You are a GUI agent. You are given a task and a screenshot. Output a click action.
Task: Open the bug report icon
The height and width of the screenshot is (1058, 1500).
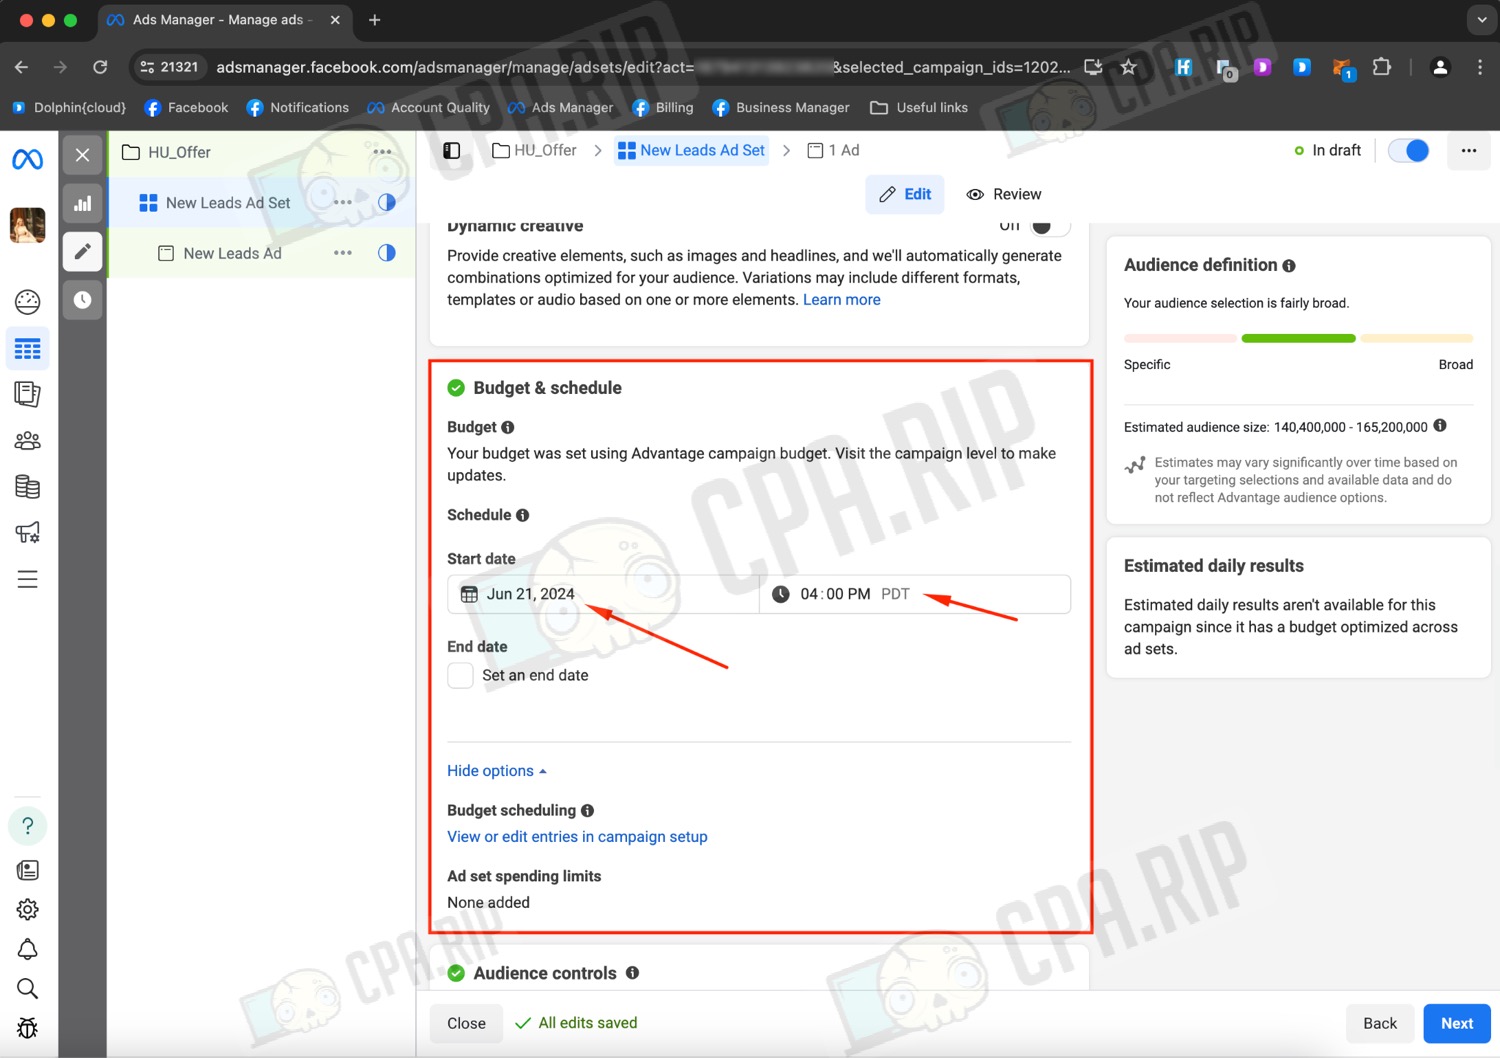tap(27, 1028)
